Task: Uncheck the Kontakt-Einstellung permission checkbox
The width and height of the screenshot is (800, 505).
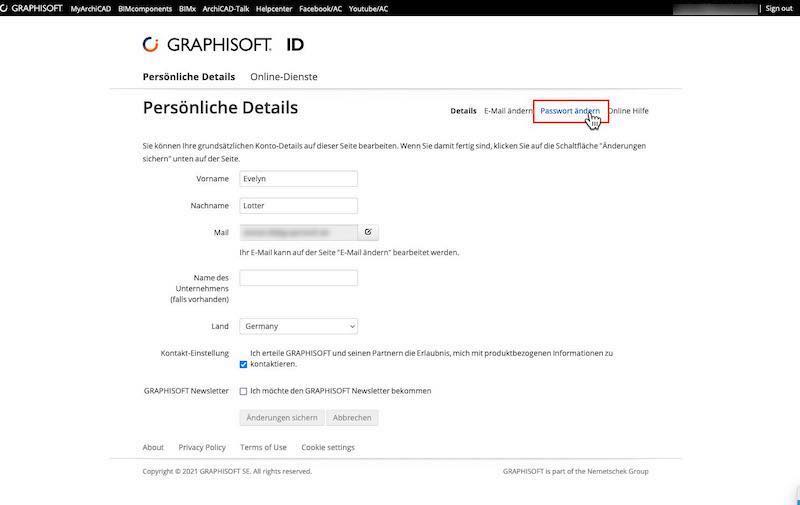Action: [x=243, y=364]
